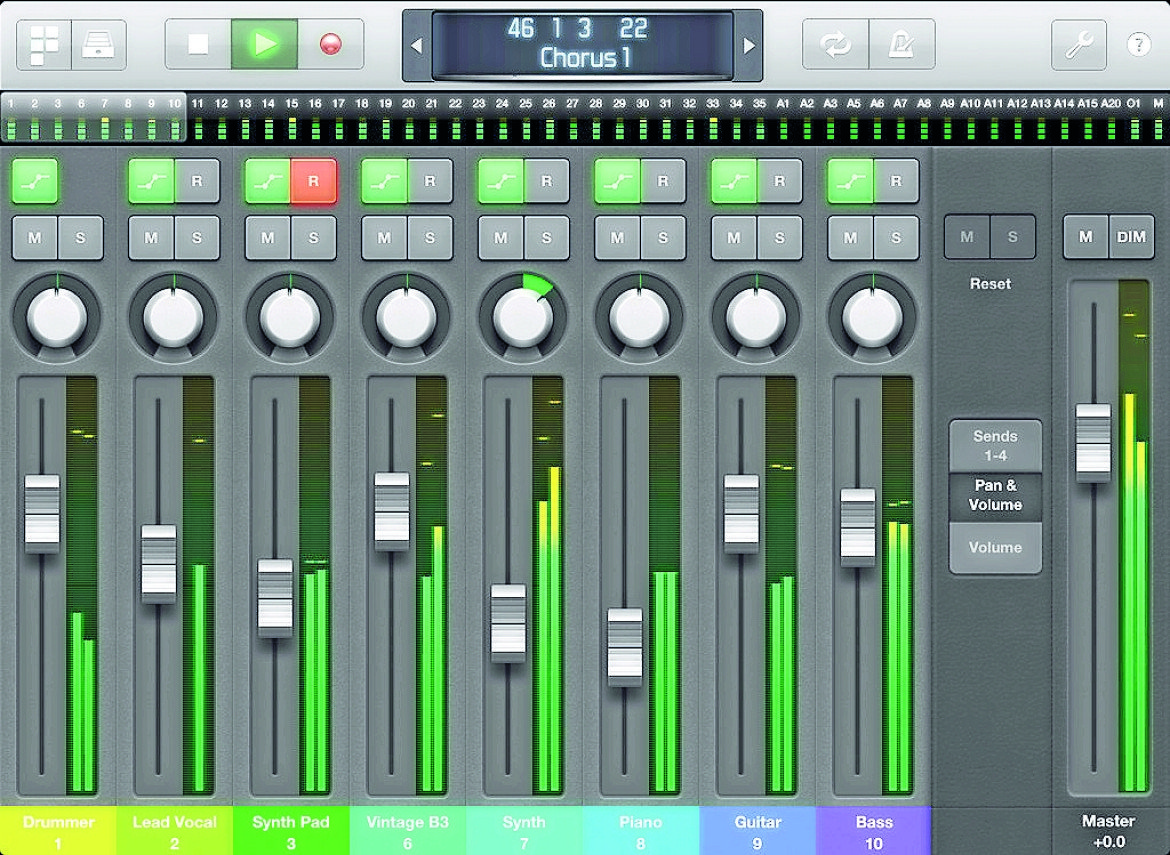This screenshot has width=1170, height=855.
Task: Mute the Drummer channel
Action: click(x=35, y=238)
